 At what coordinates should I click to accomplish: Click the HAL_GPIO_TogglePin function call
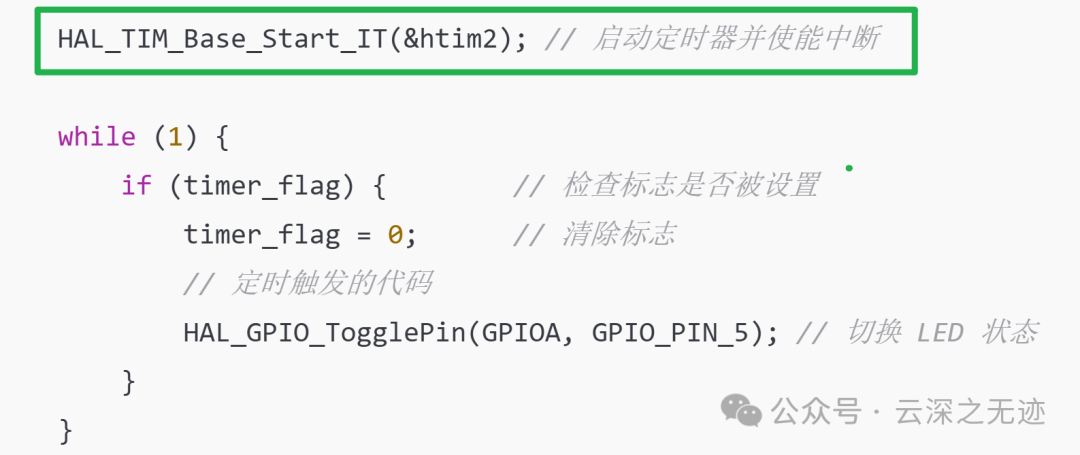tap(480, 333)
